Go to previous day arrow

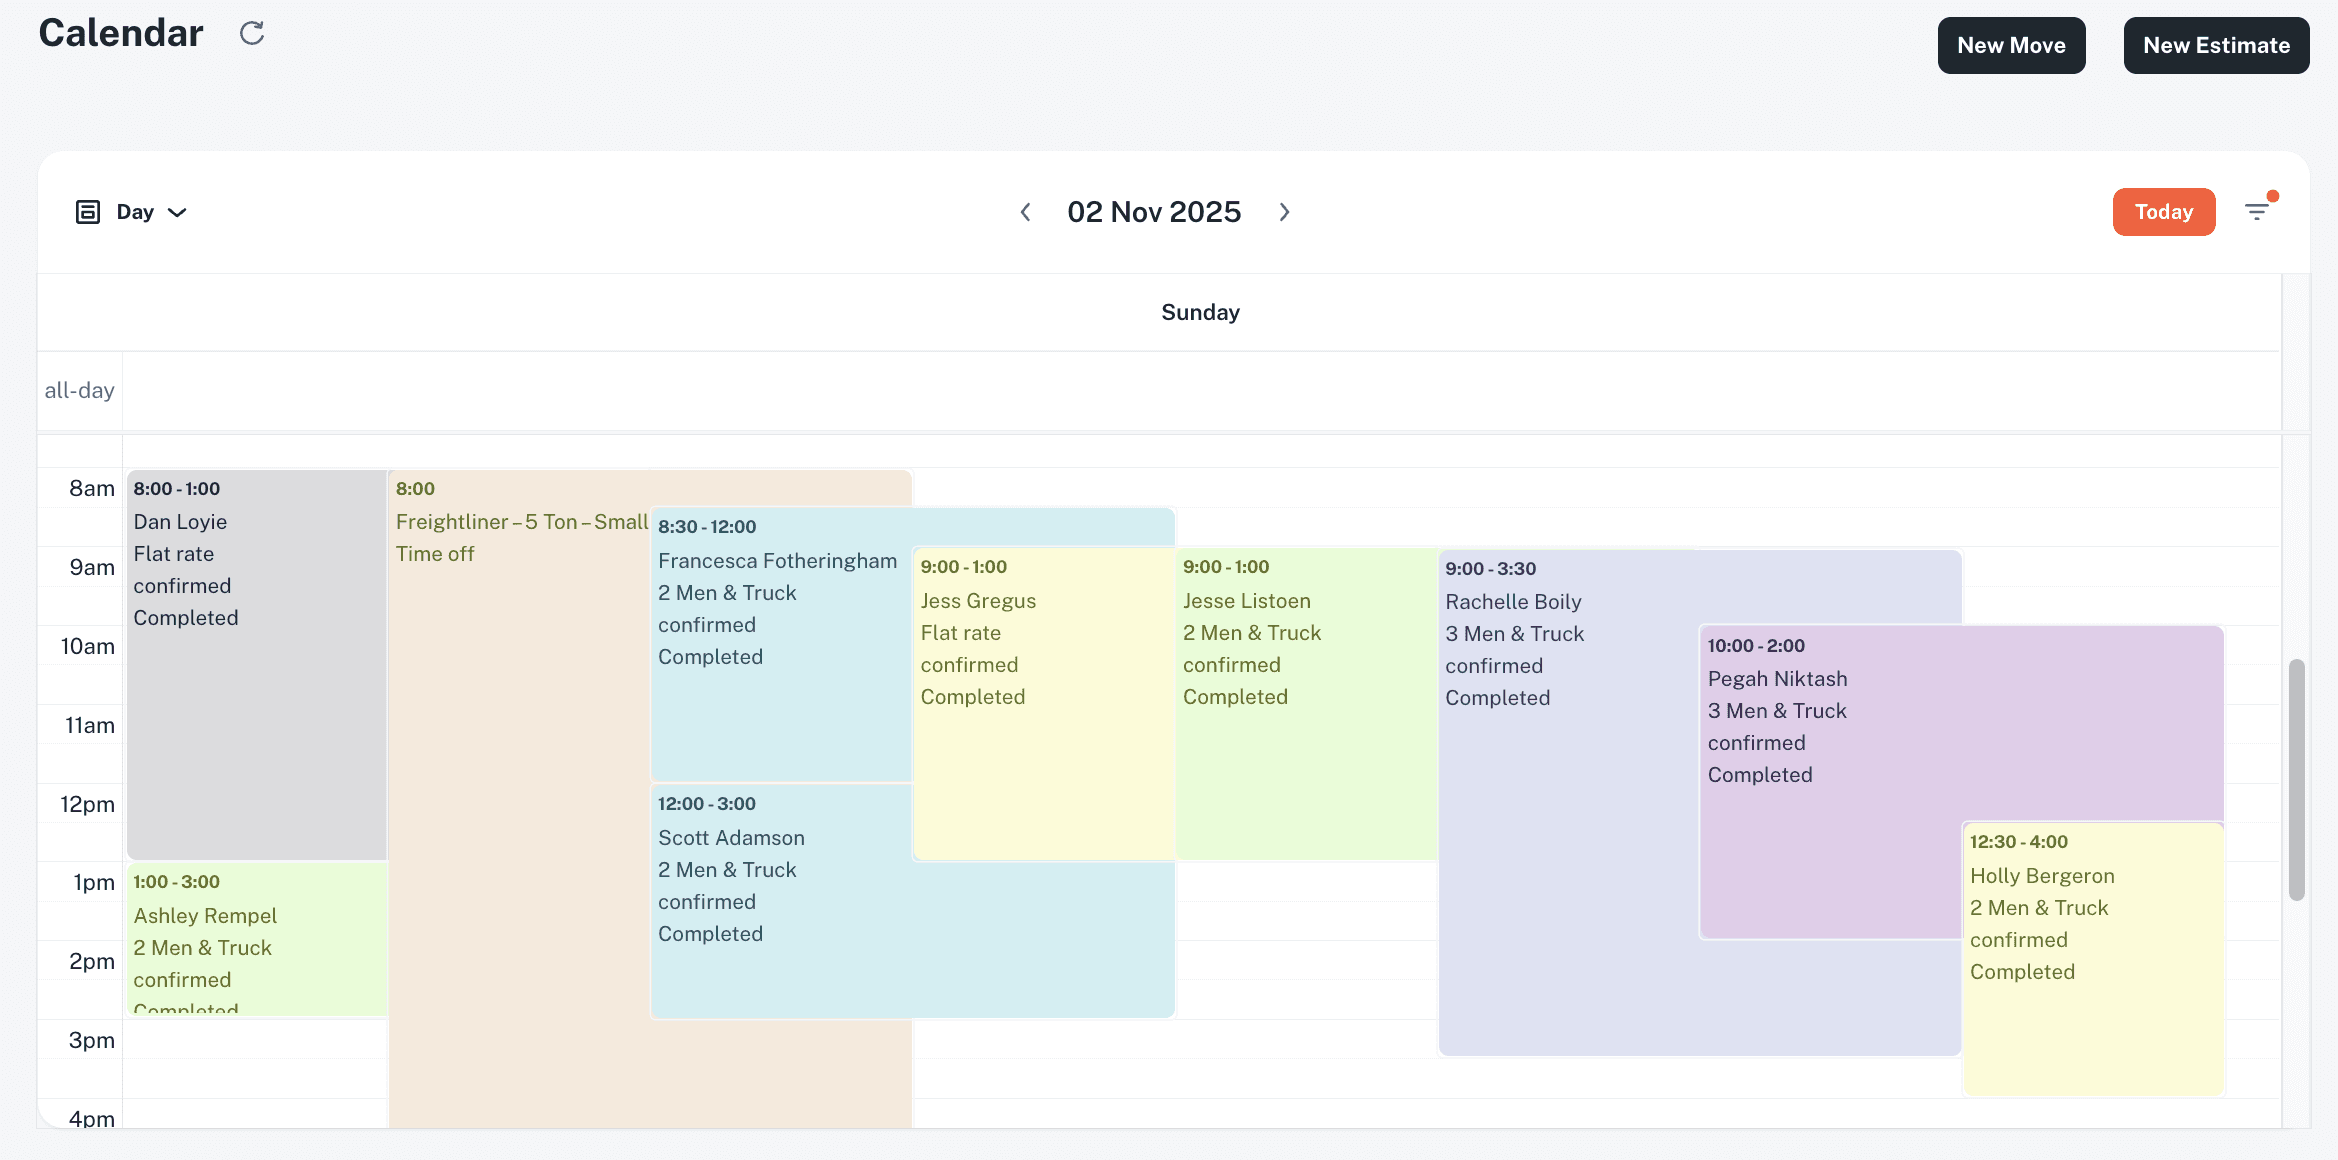(x=1025, y=212)
